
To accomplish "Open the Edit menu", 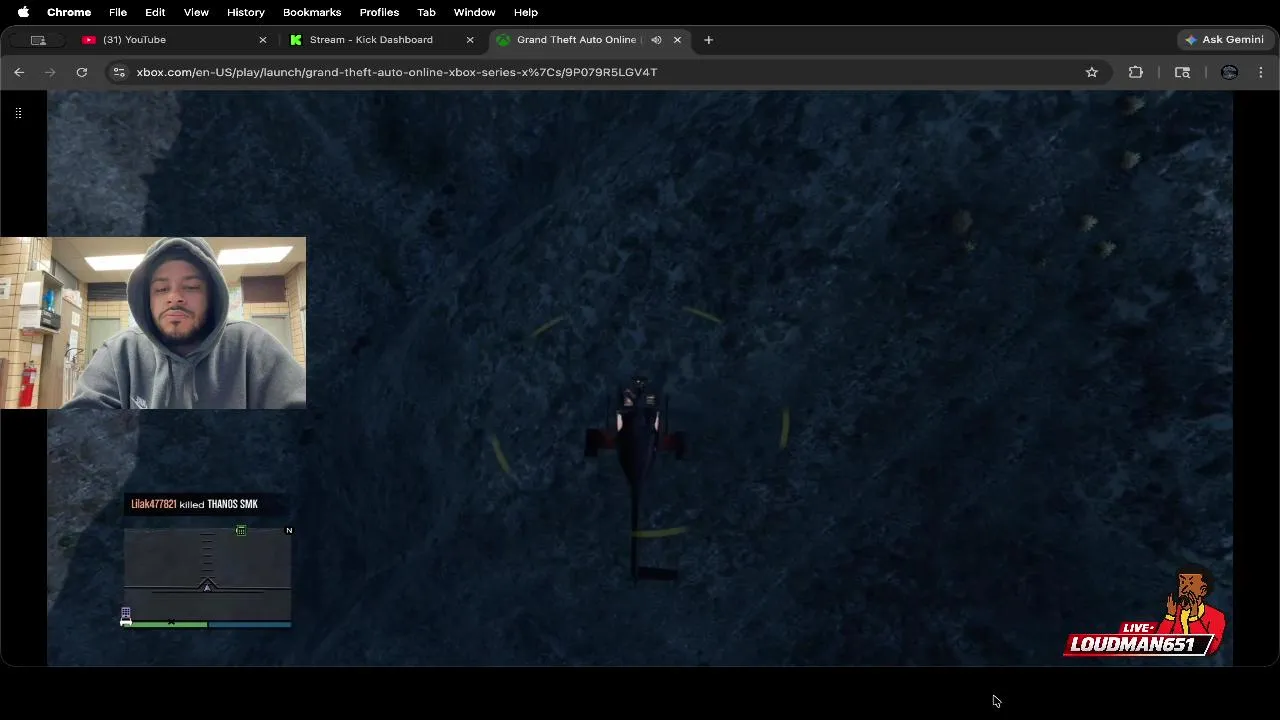I will (x=155, y=12).
